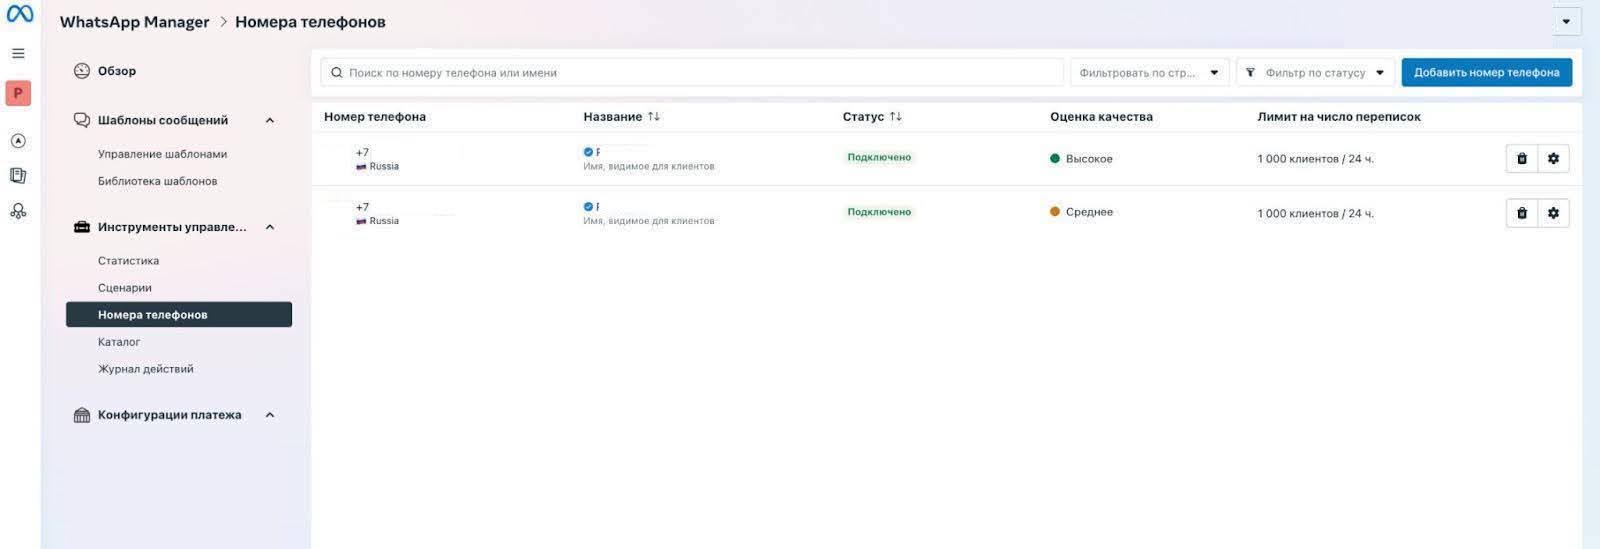Viewport: 1600px width, 549px height.
Task: Open the top-right account dropdown arrow
Action: tap(1566, 21)
